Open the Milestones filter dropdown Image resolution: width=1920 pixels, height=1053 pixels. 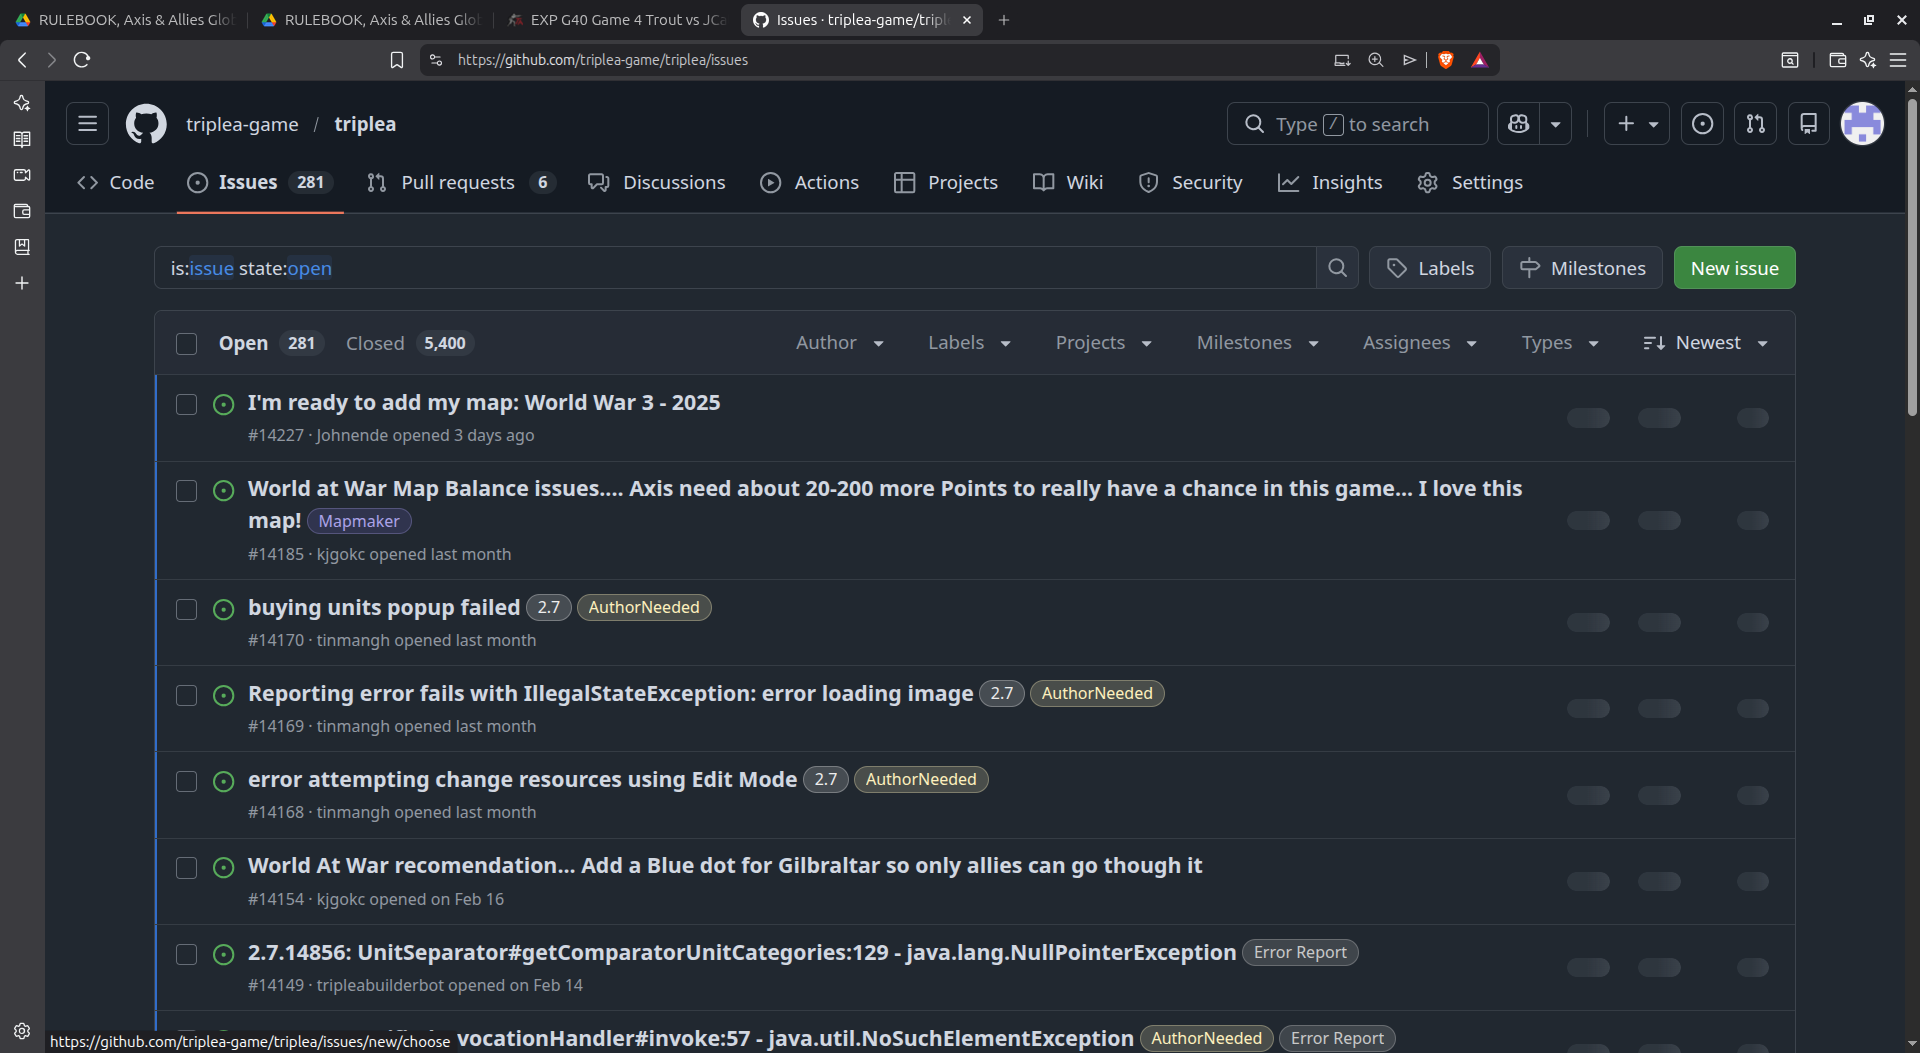pos(1256,342)
